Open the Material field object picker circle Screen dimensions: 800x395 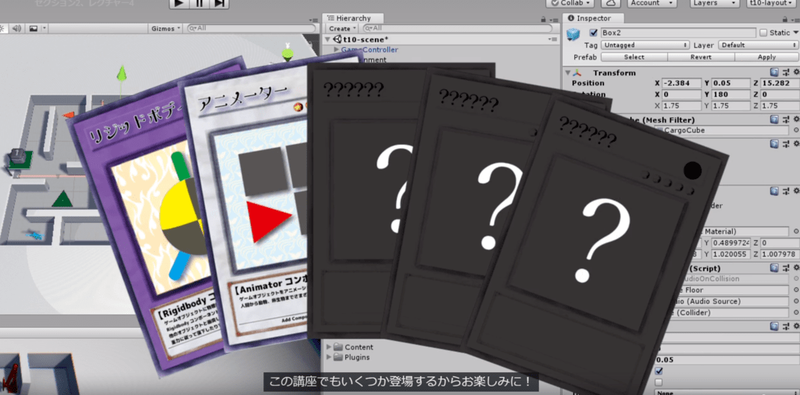796,232
